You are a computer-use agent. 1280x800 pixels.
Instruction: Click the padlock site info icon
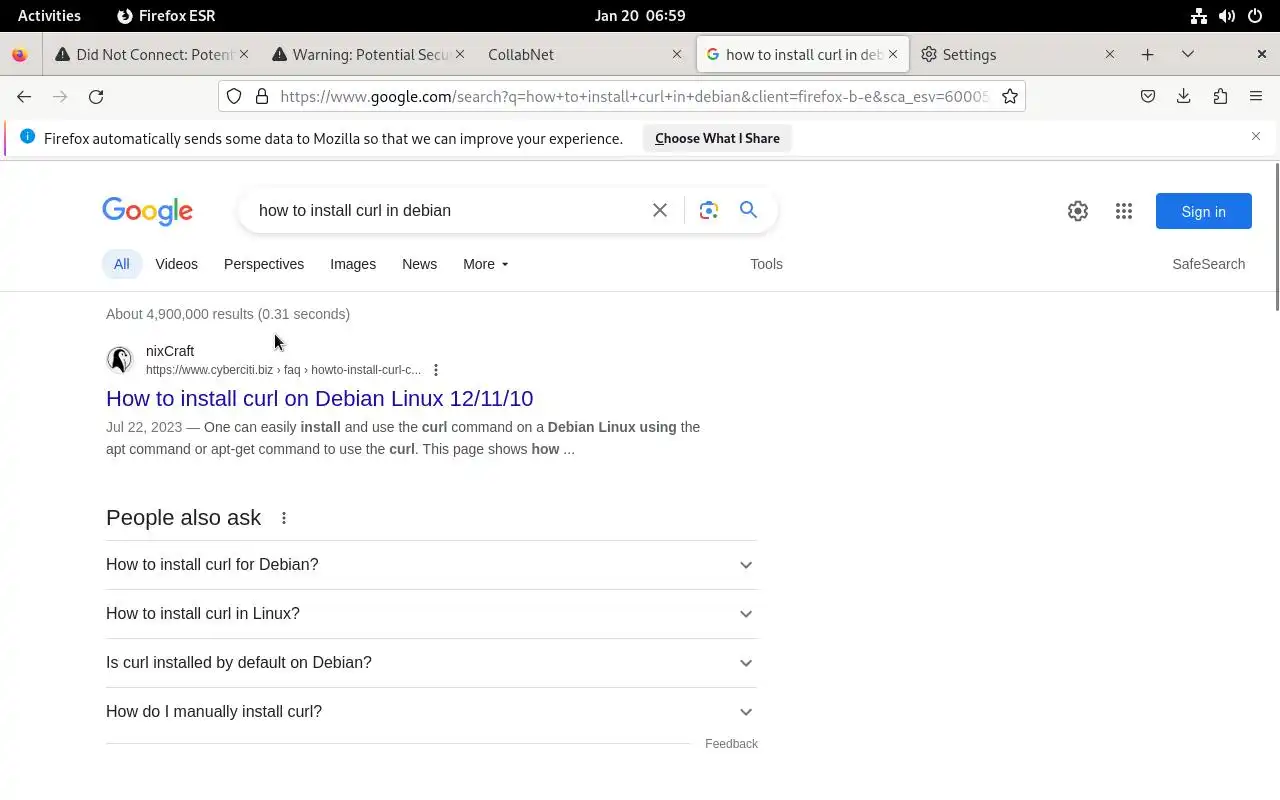click(x=262, y=96)
